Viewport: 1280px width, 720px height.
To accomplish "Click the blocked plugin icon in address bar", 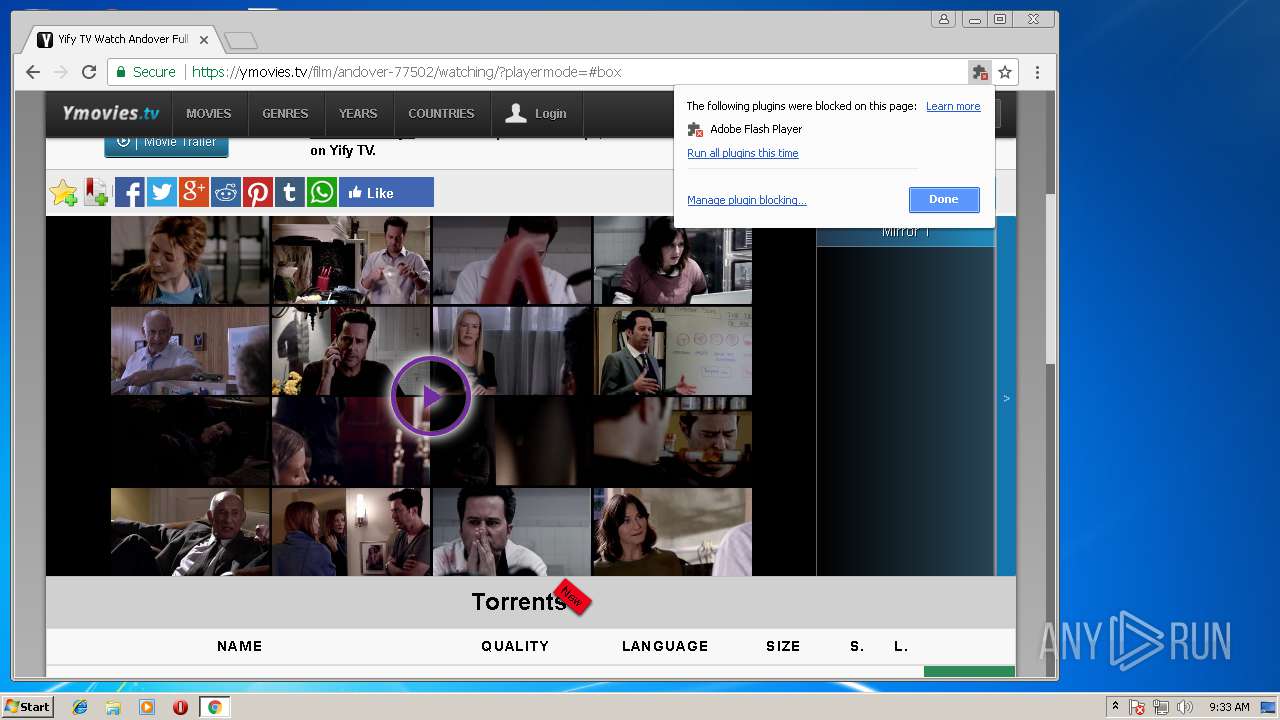I will click(x=980, y=72).
